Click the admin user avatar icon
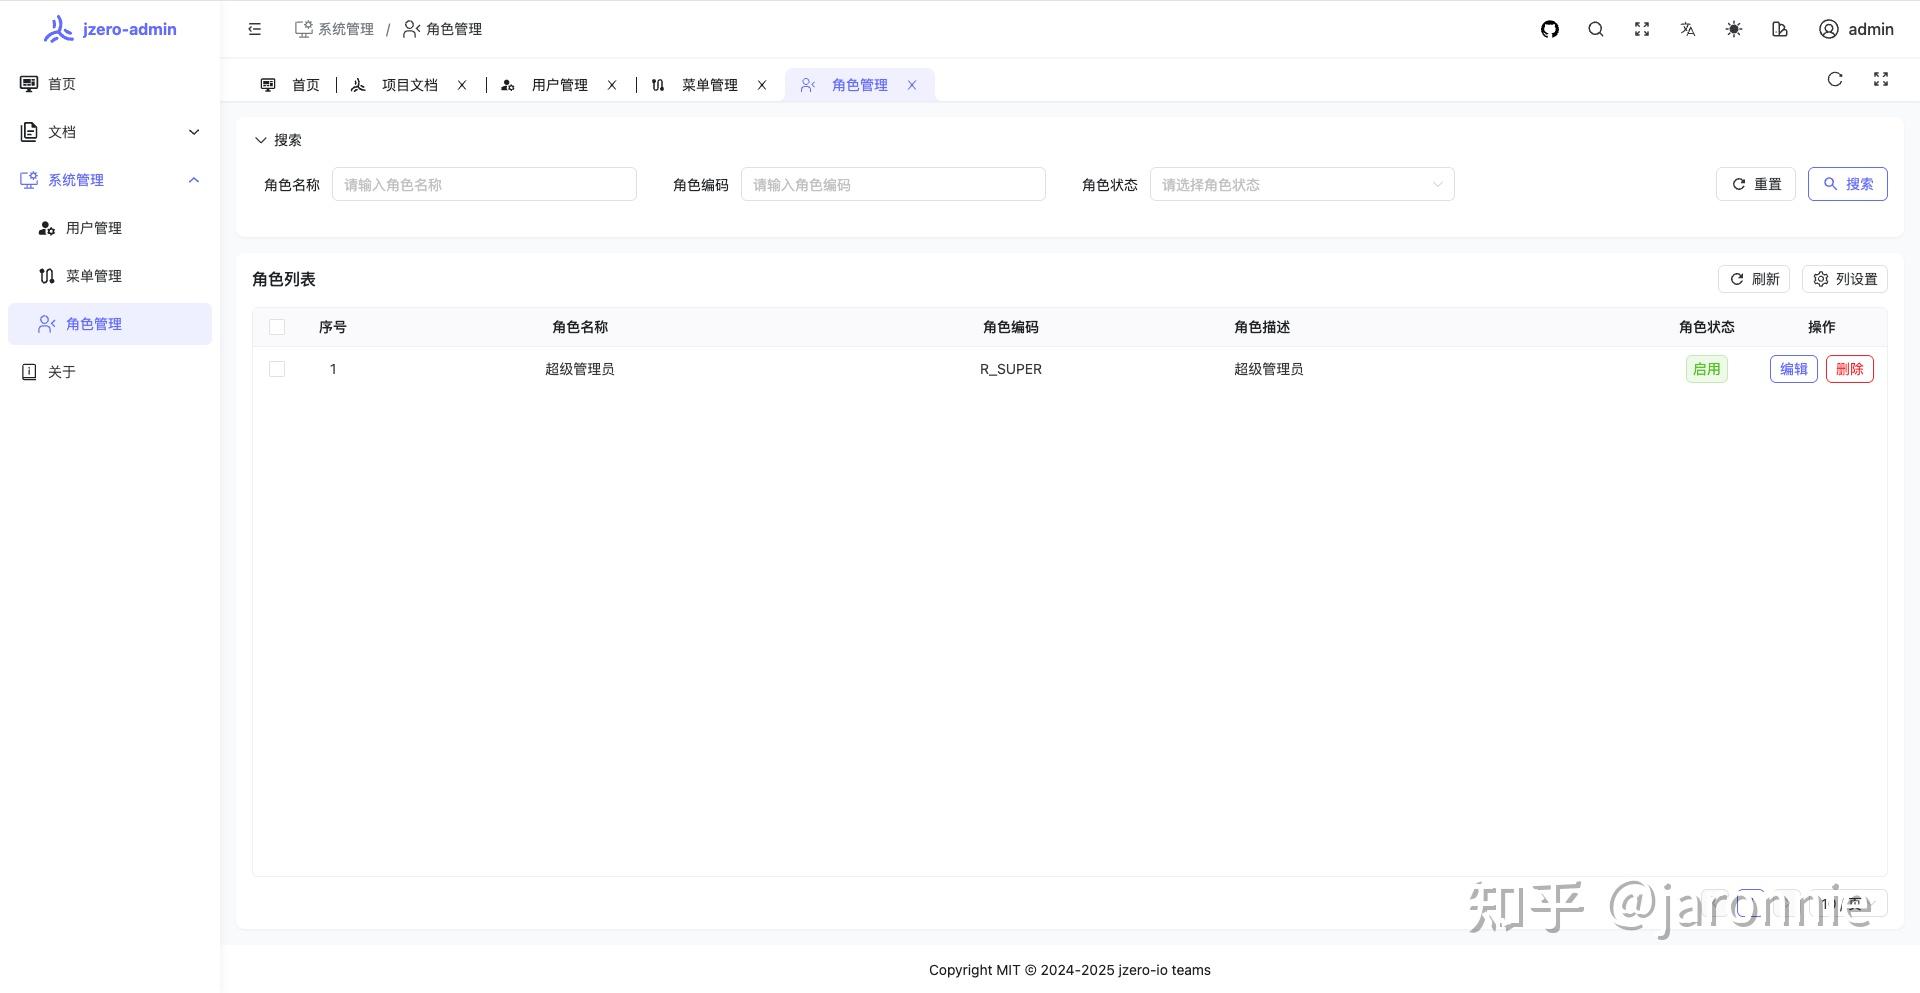Image resolution: width=1920 pixels, height=993 pixels. coord(1829,29)
